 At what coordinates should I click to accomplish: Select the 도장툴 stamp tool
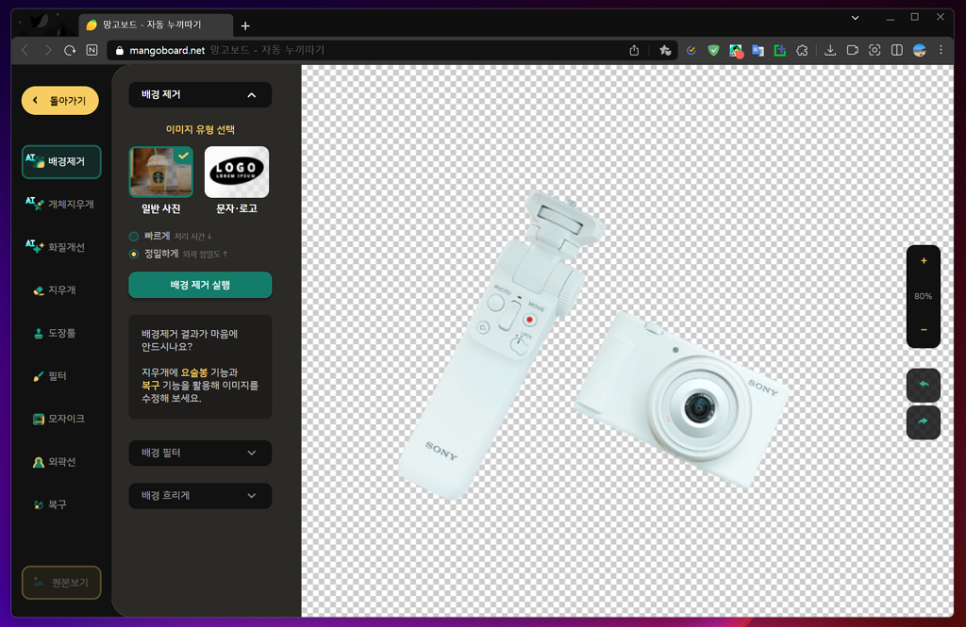click(x=54, y=333)
